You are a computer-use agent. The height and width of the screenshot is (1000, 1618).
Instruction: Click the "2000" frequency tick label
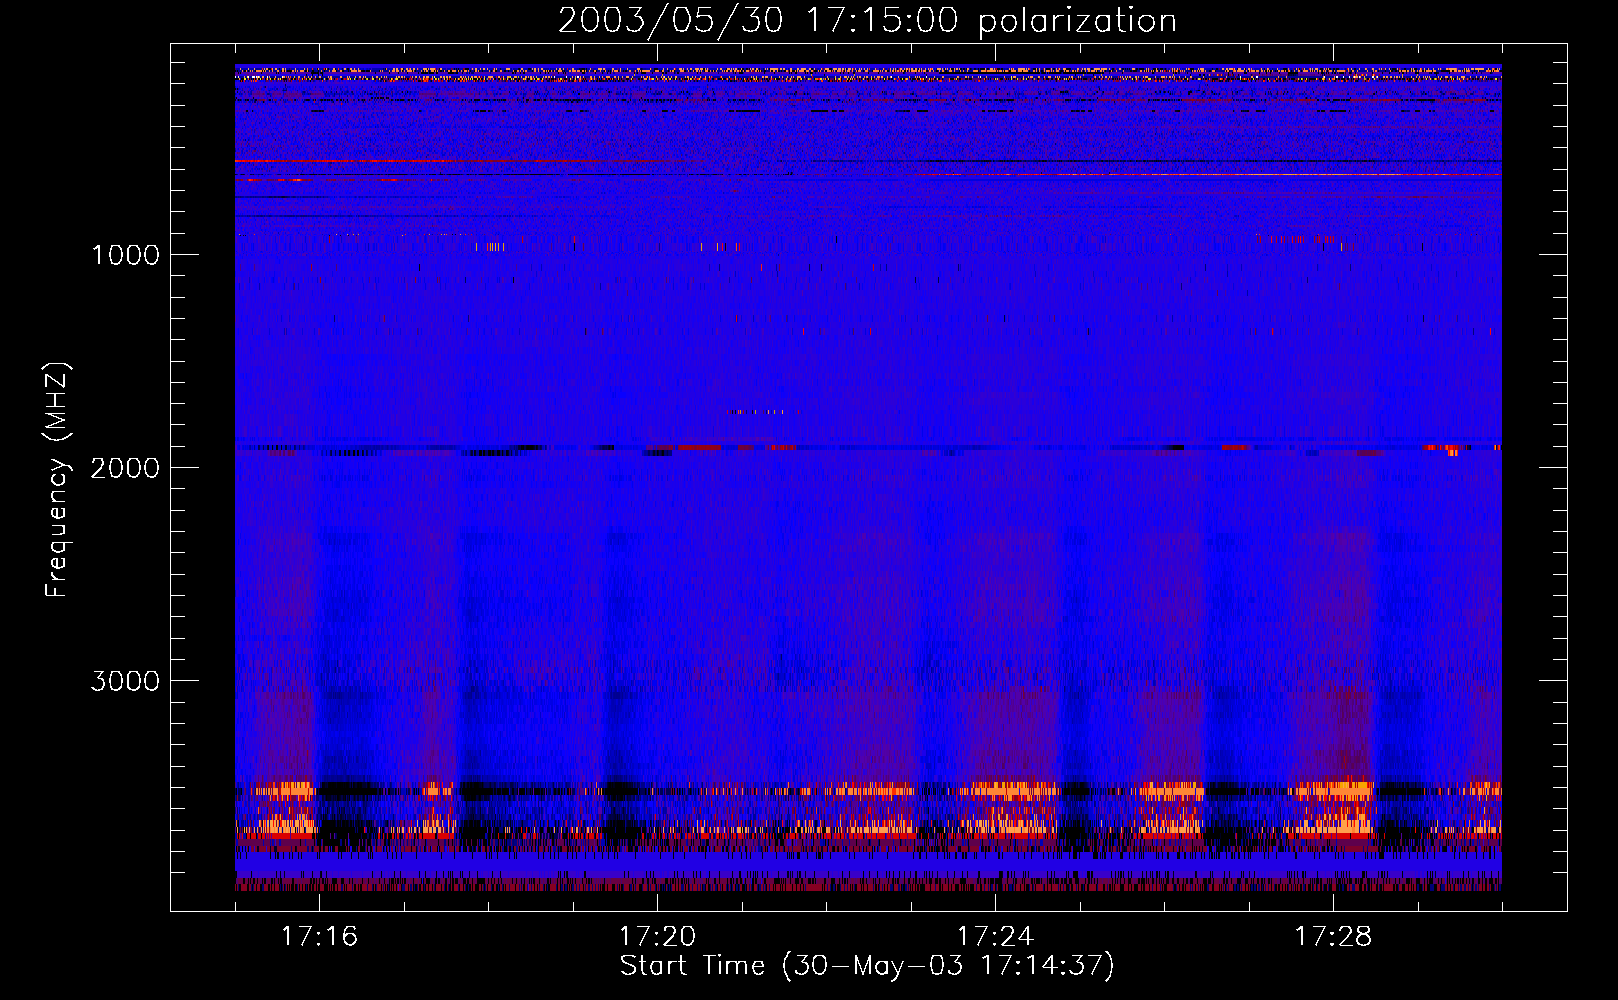125,468
